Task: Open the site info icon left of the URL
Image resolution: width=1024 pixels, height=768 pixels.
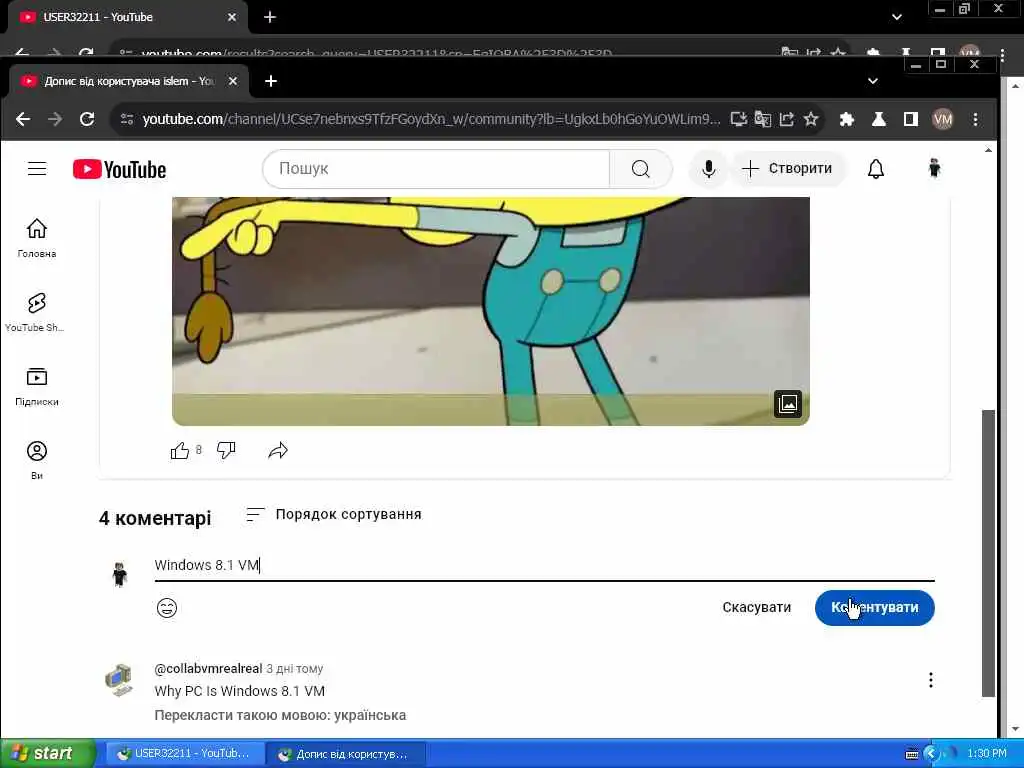Action: pyautogui.click(x=127, y=119)
